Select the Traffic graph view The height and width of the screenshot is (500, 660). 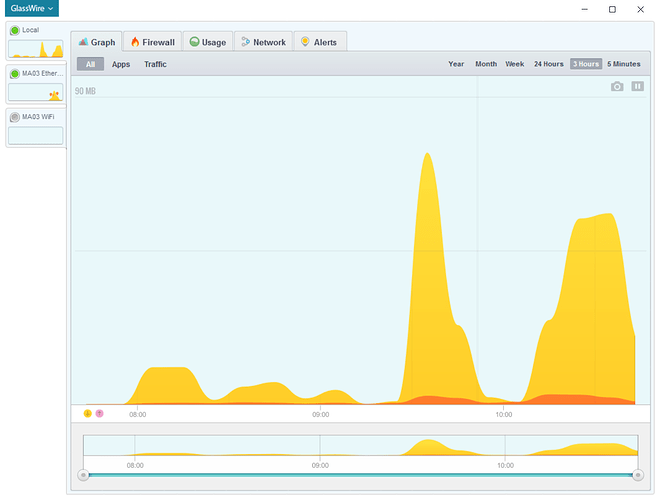(x=155, y=64)
